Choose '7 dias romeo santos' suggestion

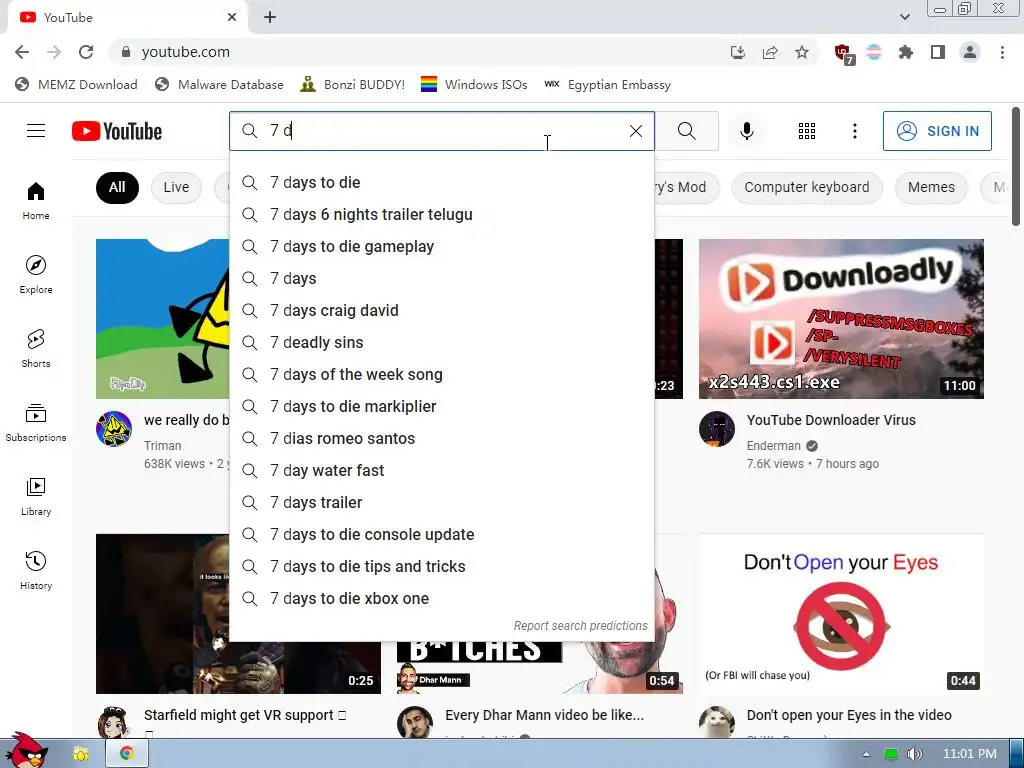[x=441, y=438]
